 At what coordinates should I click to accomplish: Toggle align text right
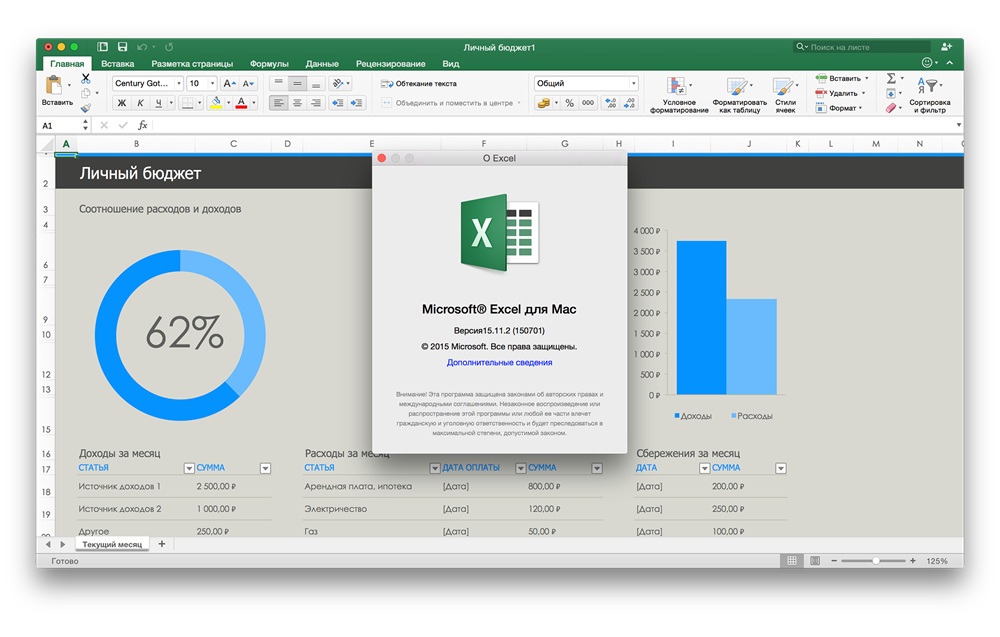tap(315, 103)
